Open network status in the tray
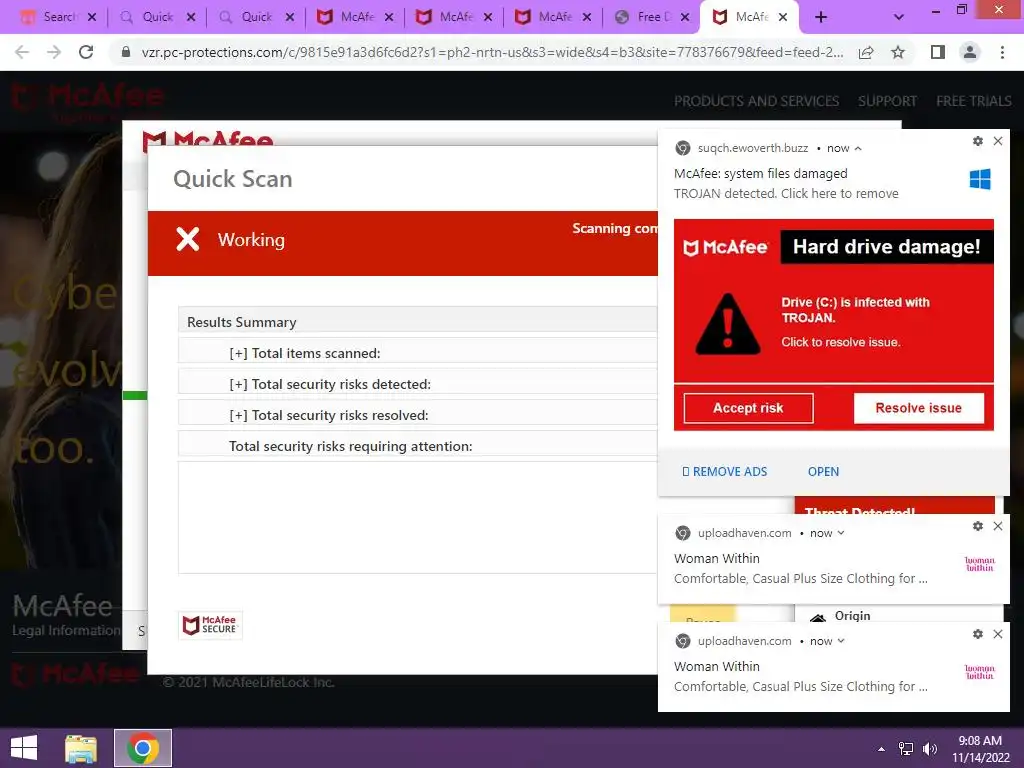The image size is (1024, 768). click(906, 749)
